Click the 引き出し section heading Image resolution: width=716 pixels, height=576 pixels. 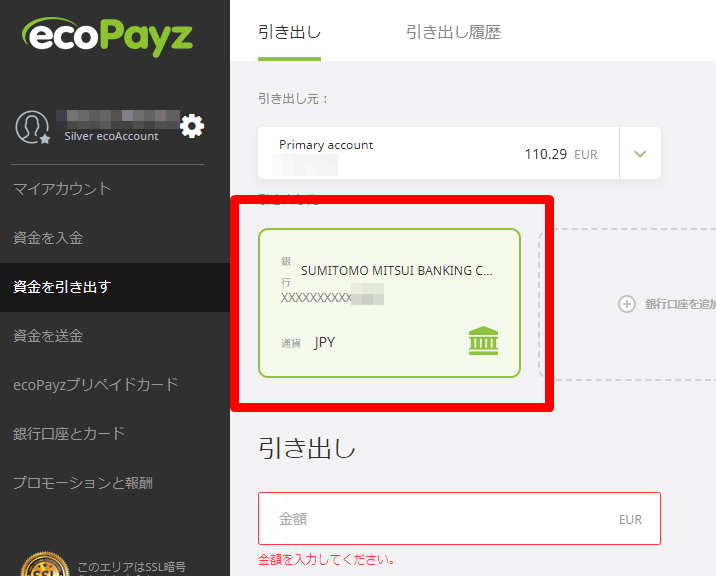point(307,448)
